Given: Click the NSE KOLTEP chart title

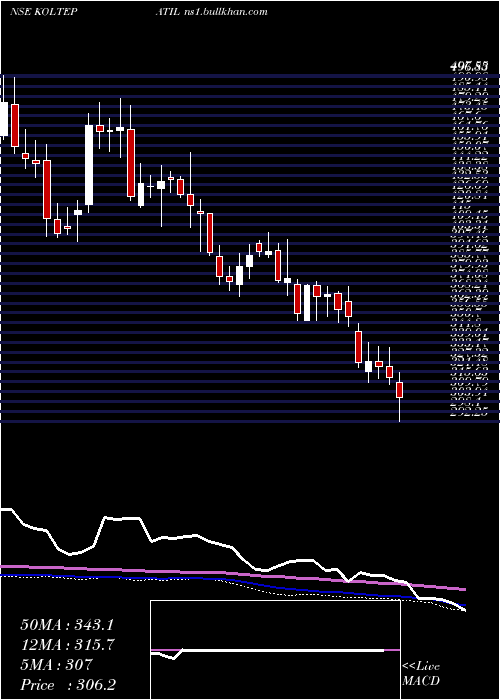Looking at the screenshot, I should pyautogui.click(x=43, y=12).
